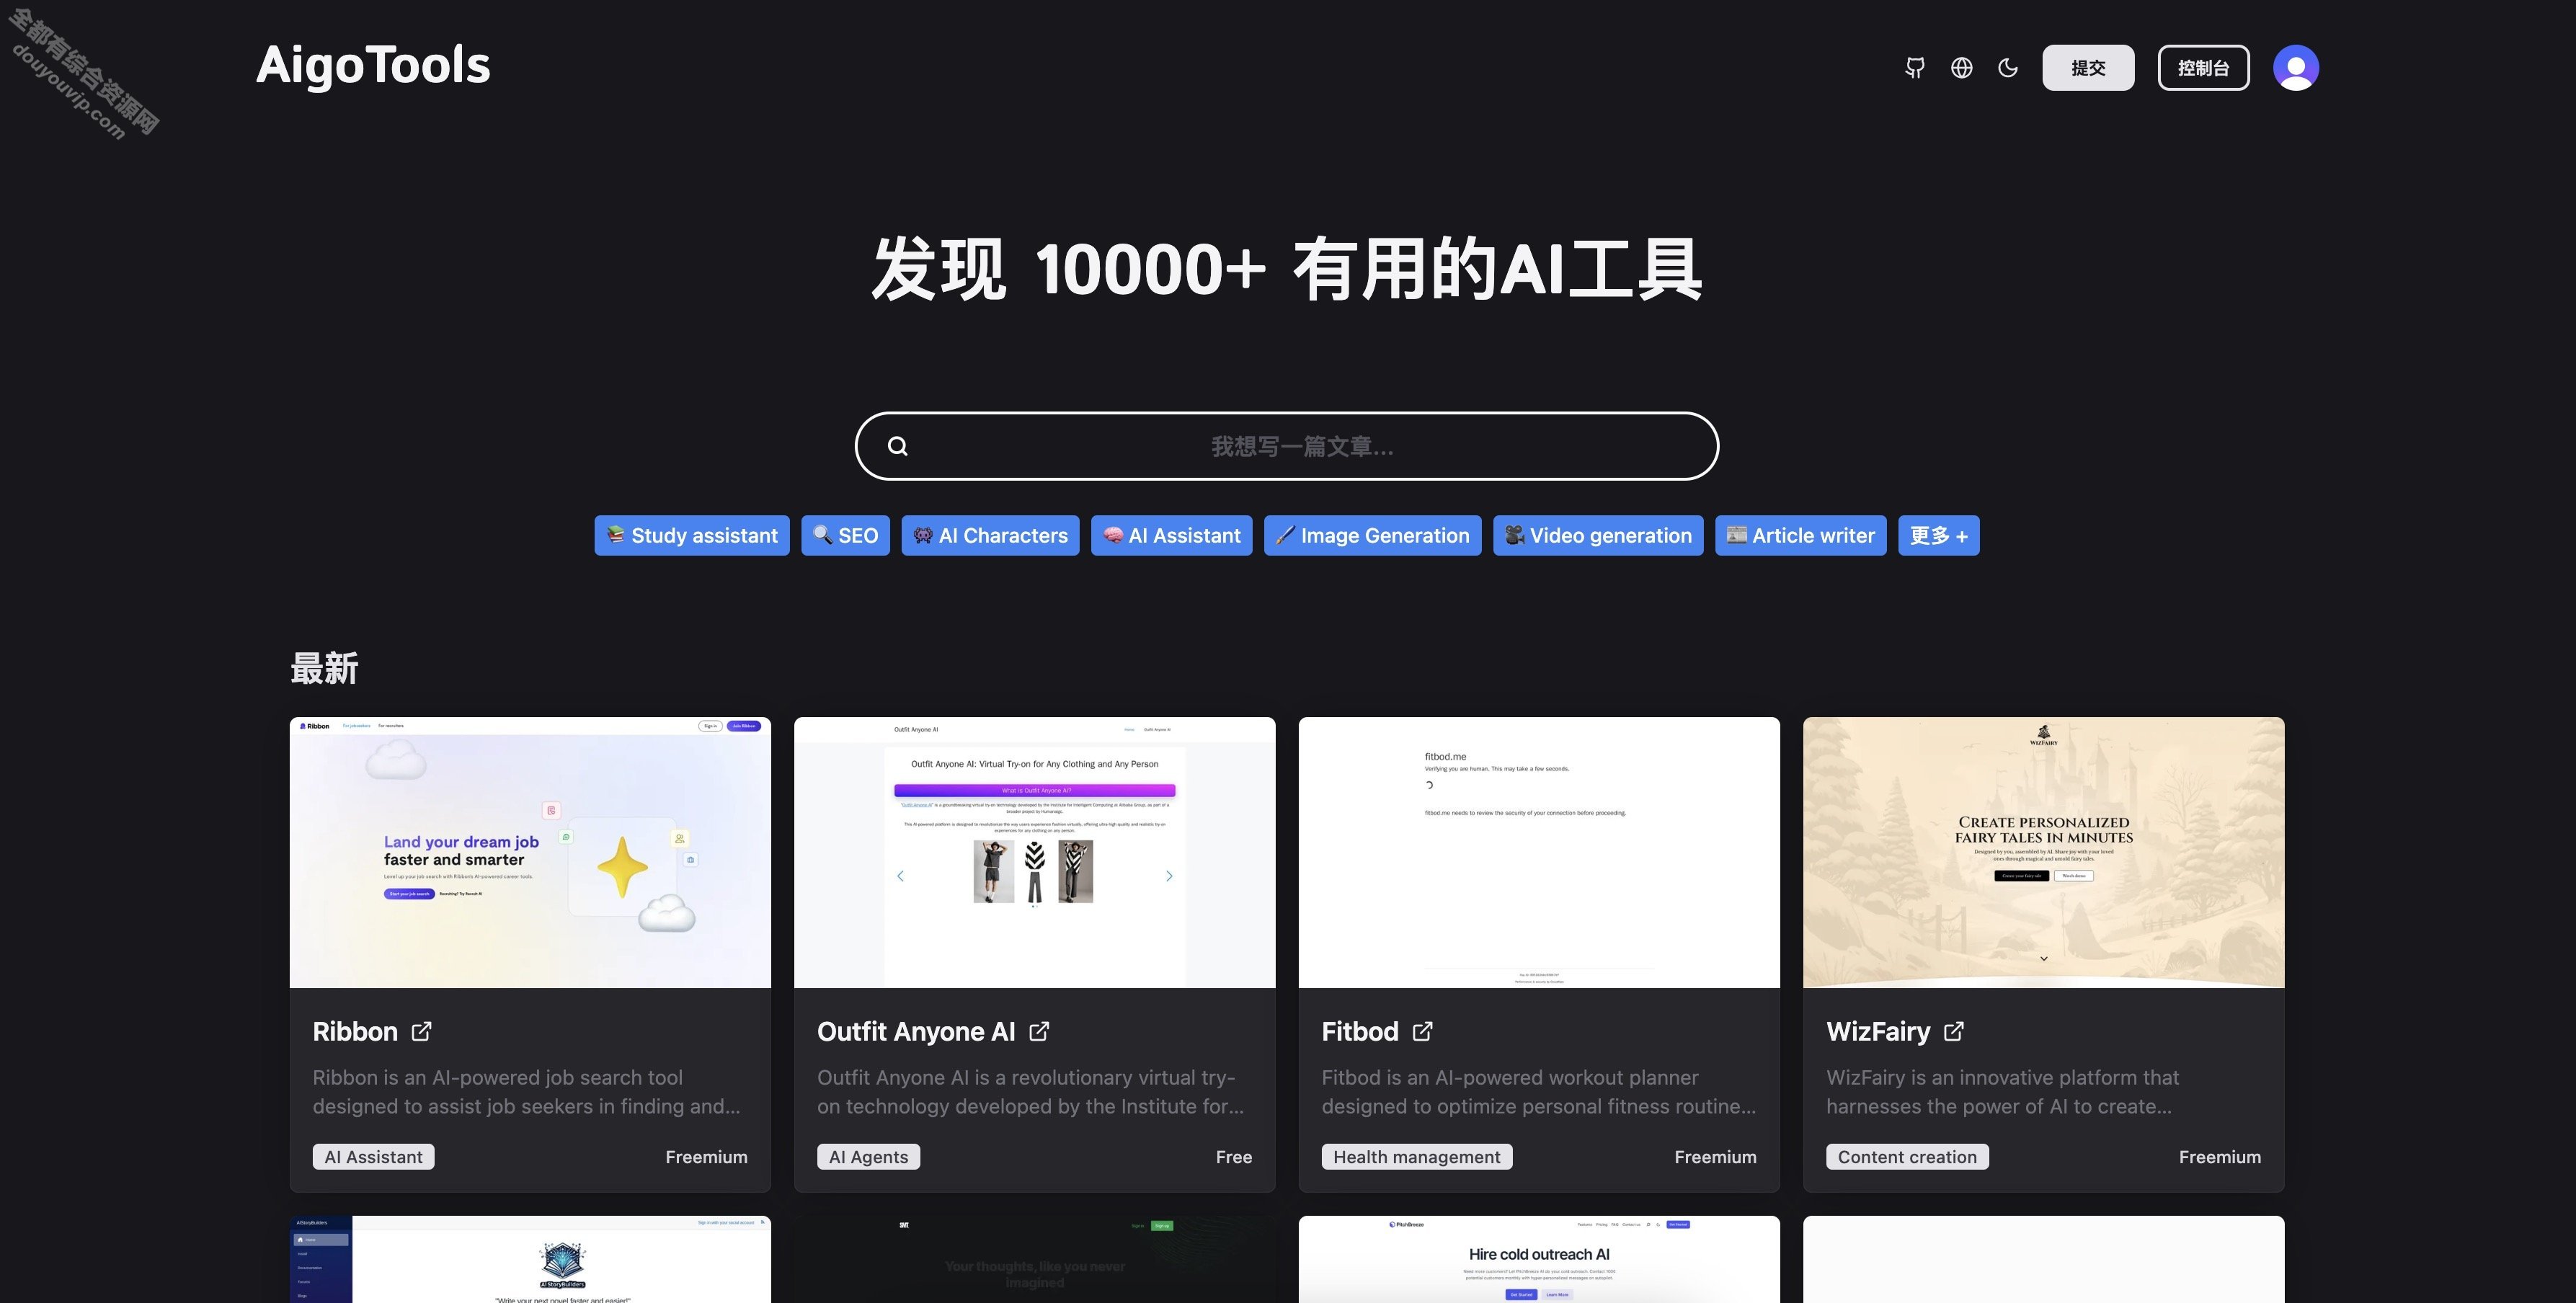
Task: Click the user profile avatar icon
Action: point(2297,66)
